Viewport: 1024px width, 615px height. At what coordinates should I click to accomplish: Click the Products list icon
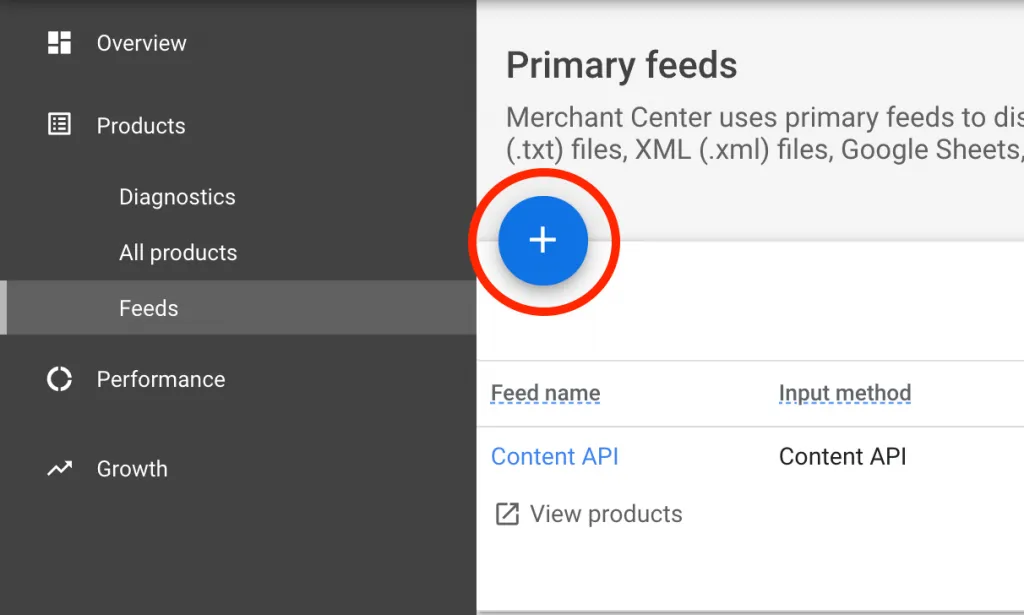[59, 124]
